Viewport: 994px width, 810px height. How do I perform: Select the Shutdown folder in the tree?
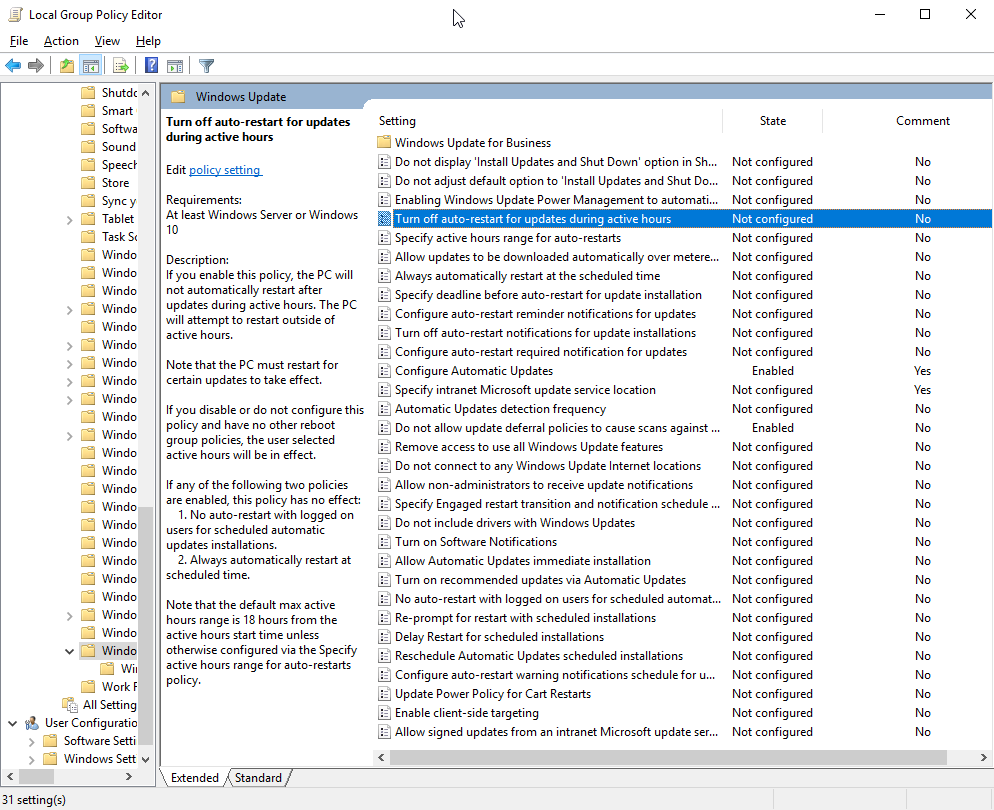point(119,93)
